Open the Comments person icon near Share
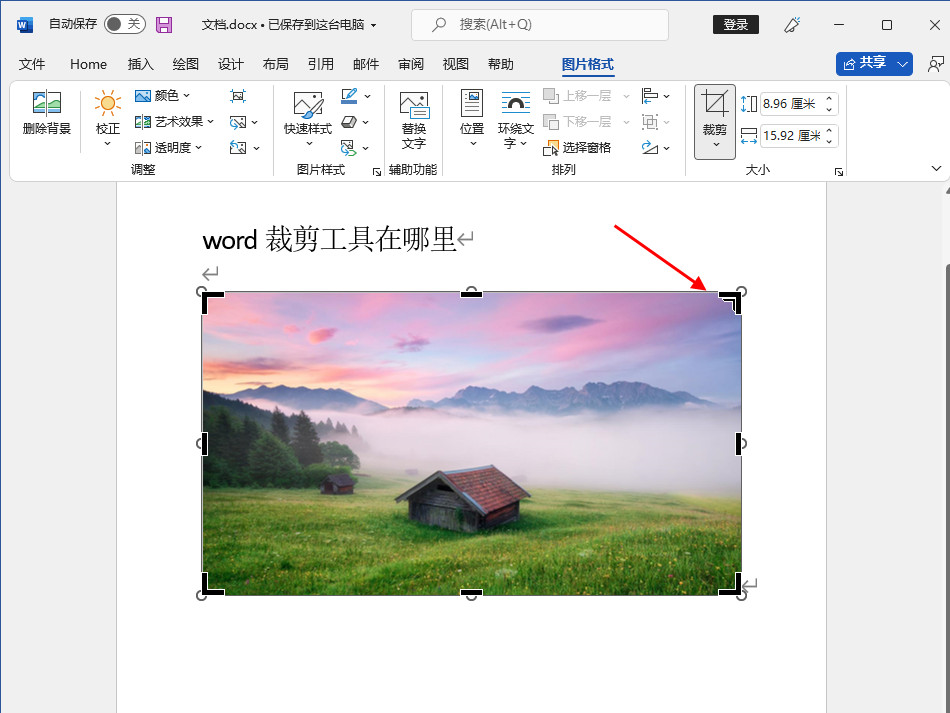 [x=935, y=64]
